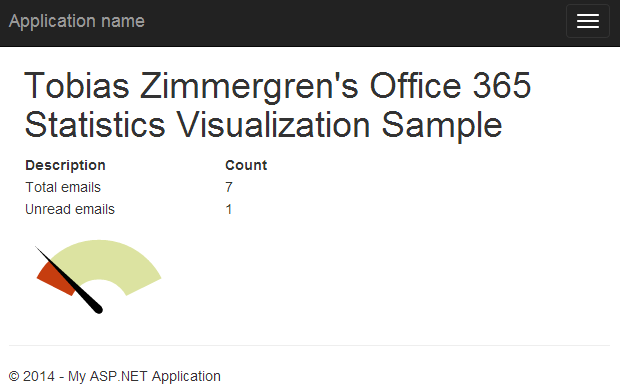Click the 2014 My ASP.NET Application footer text
The width and height of the screenshot is (620, 392).
pos(115,376)
